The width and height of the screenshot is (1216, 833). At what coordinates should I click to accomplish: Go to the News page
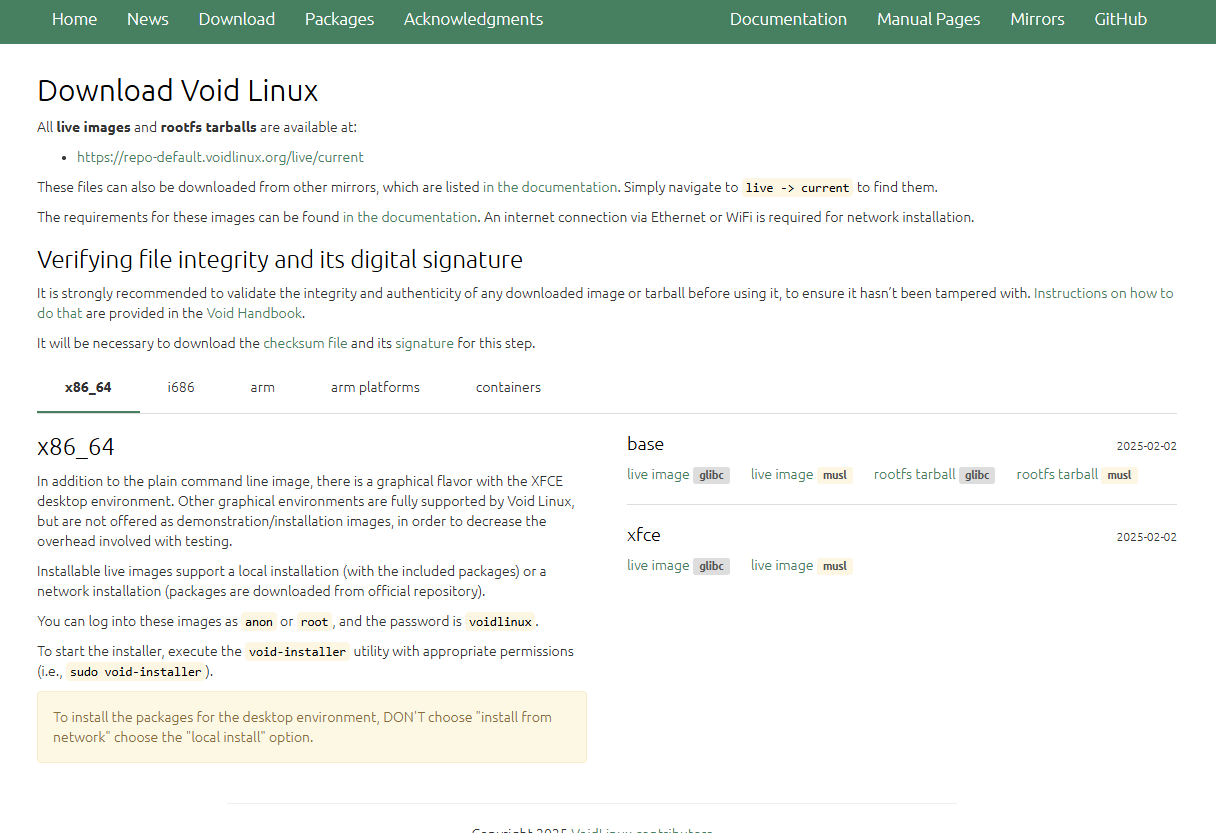tap(148, 19)
